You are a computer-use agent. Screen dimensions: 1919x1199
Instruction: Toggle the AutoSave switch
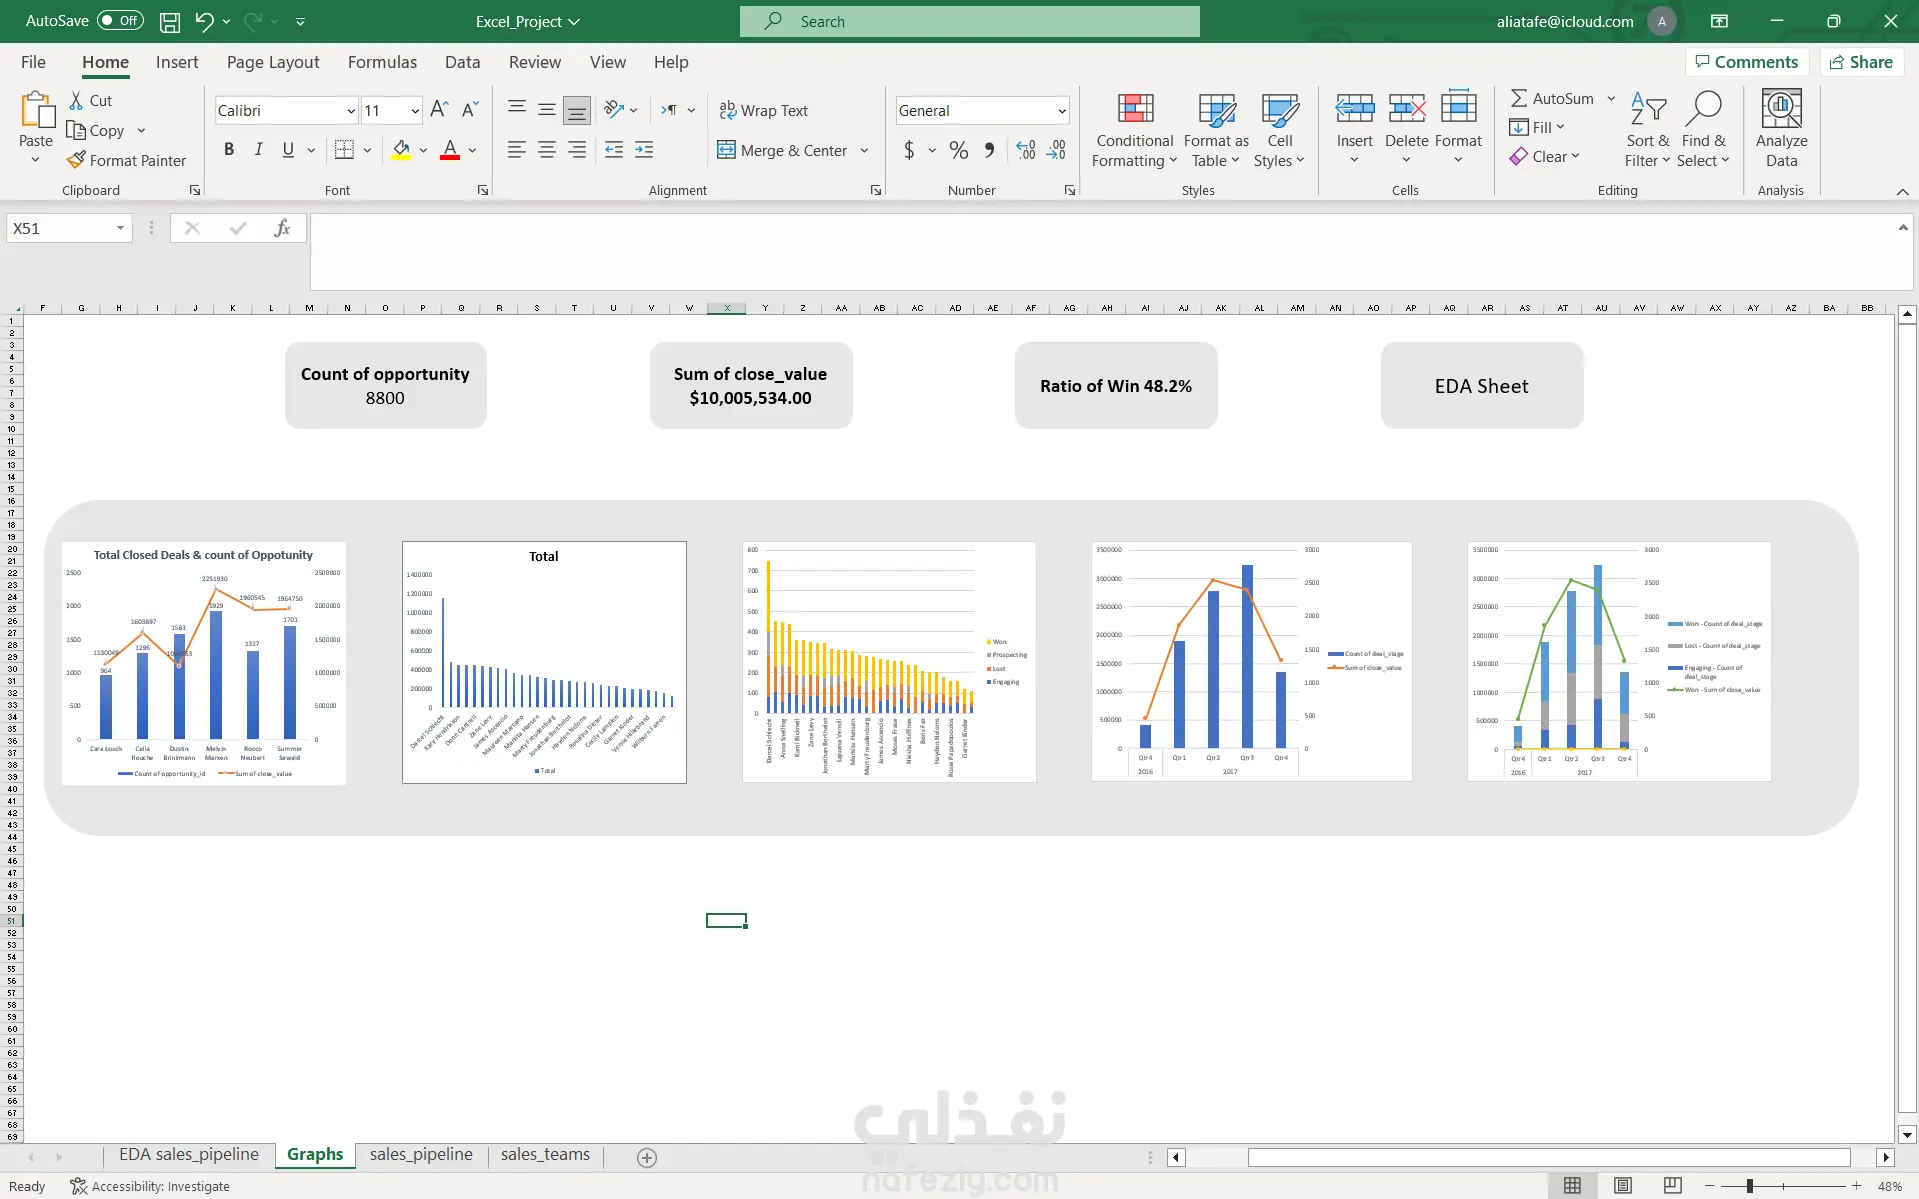tap(120, 21)
